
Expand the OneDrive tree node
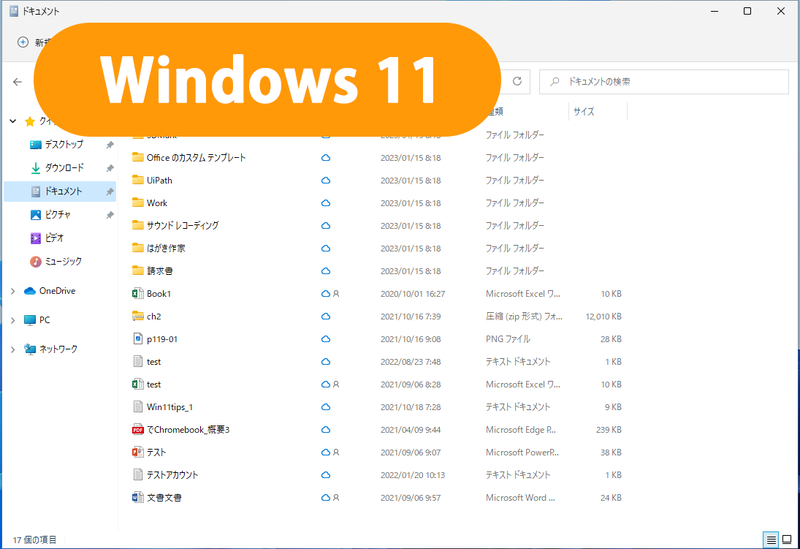[13, 291]
